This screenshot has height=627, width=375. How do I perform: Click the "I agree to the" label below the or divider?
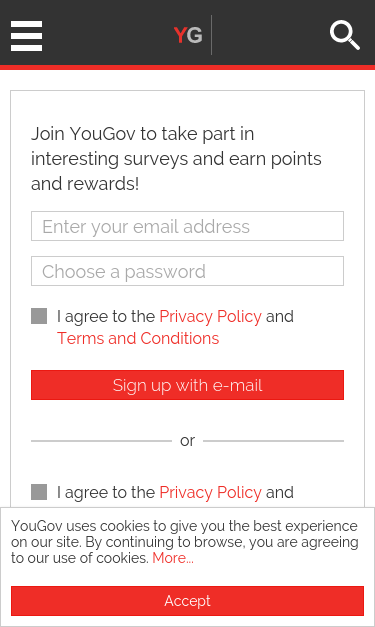click(106, 492)
